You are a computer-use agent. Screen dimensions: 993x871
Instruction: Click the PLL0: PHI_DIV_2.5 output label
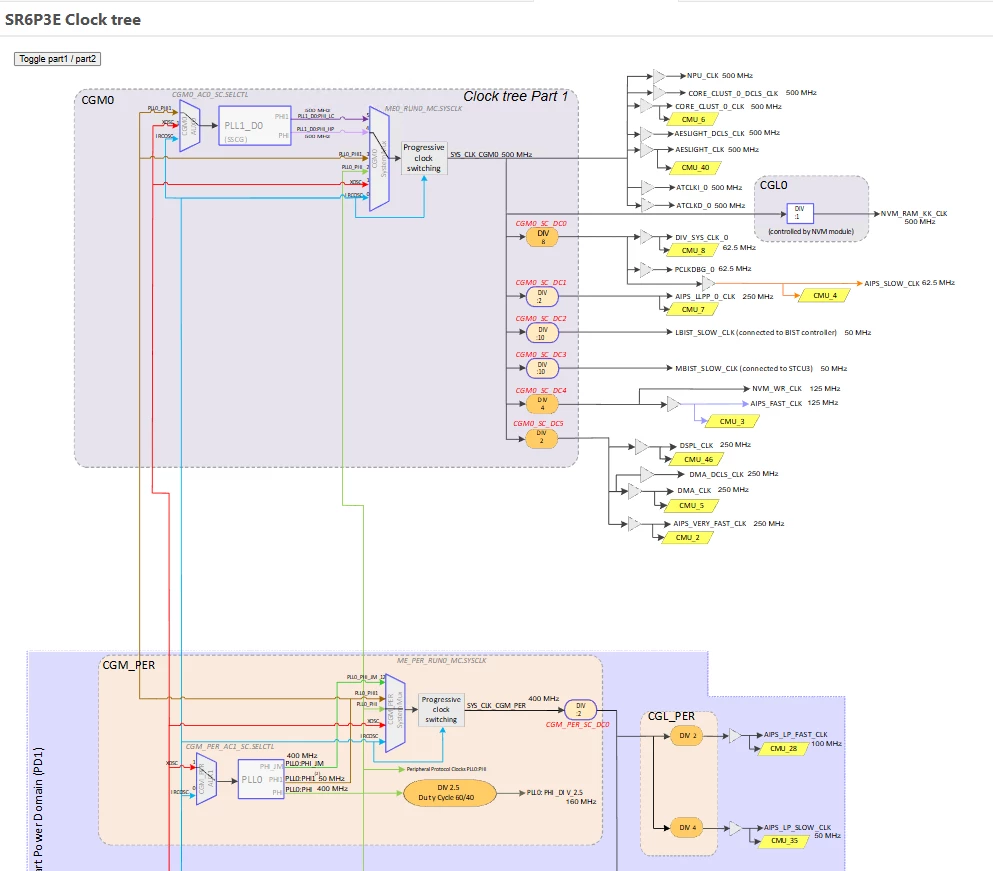555,792
